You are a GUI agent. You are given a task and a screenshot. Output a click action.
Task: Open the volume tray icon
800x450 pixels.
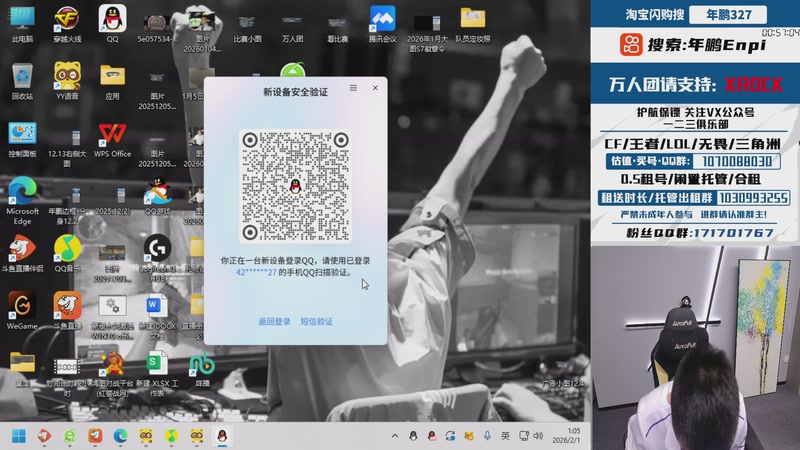tap(538, 436)
